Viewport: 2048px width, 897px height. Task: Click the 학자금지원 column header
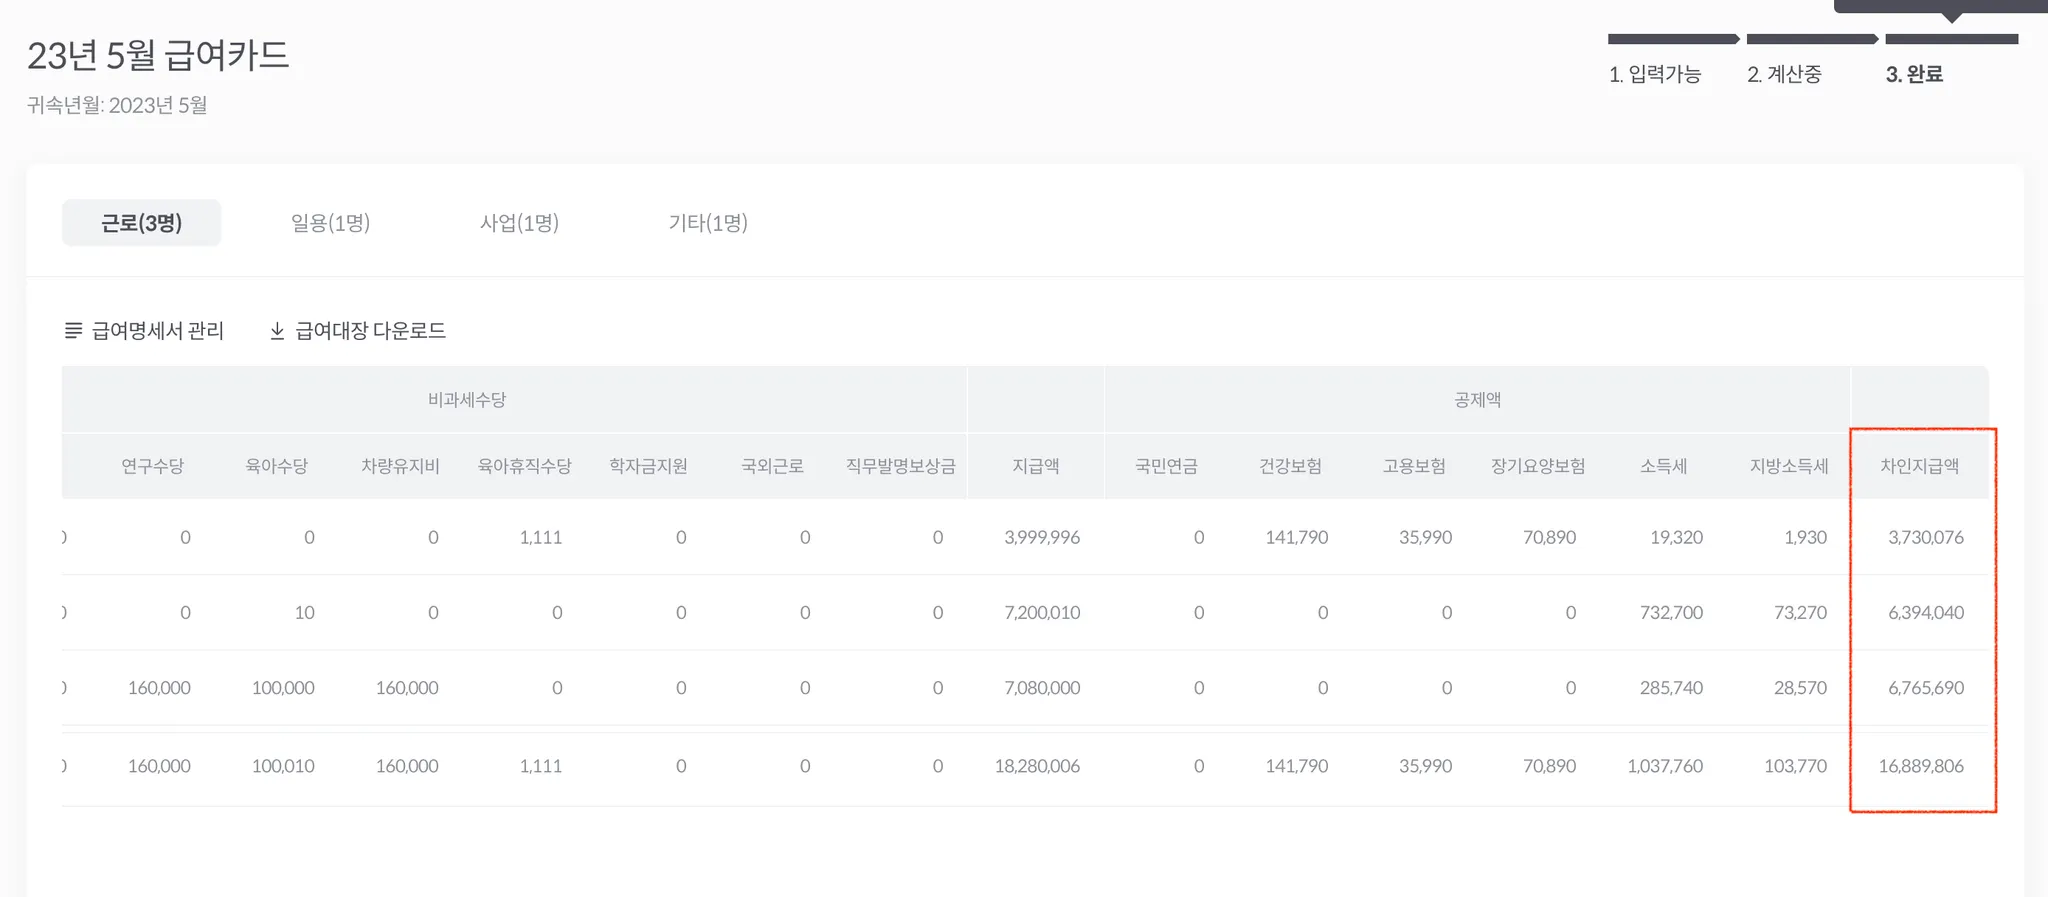coord(648,466)
